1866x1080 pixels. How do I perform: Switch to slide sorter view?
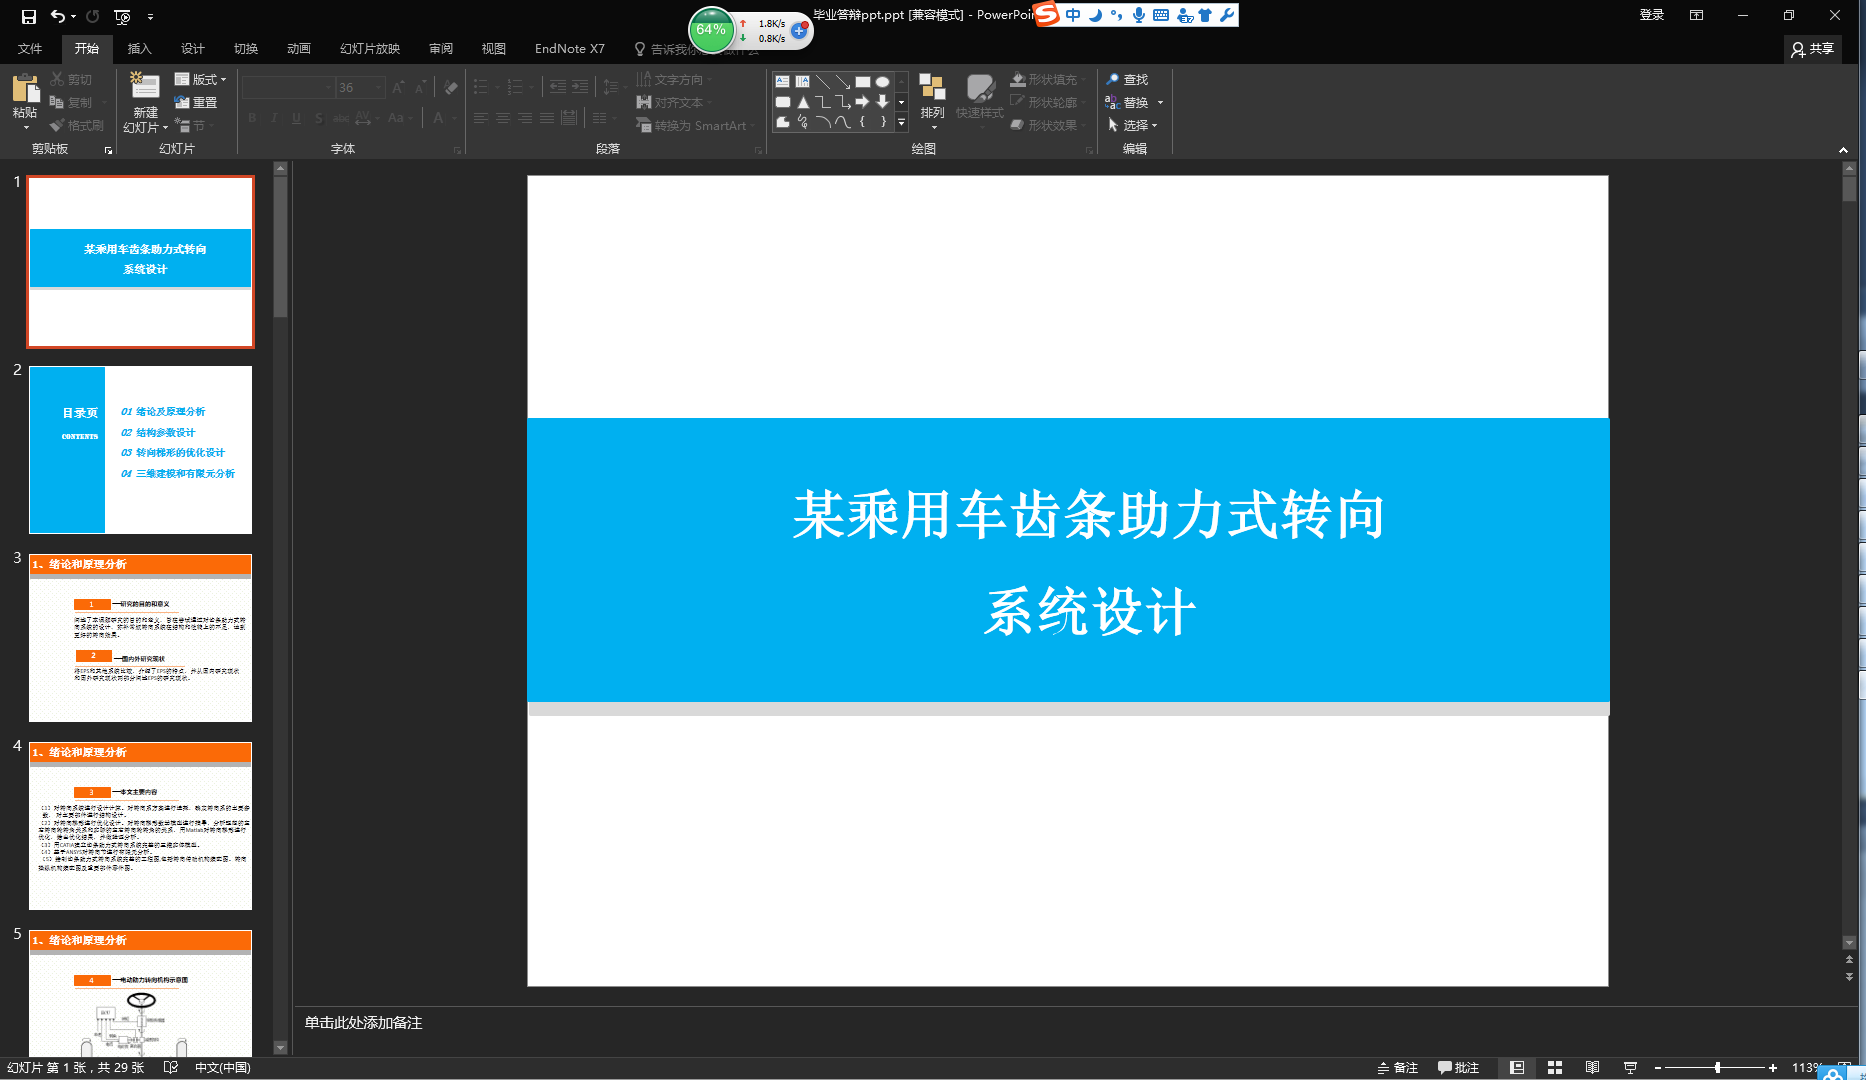[x=1555, y=1067]
